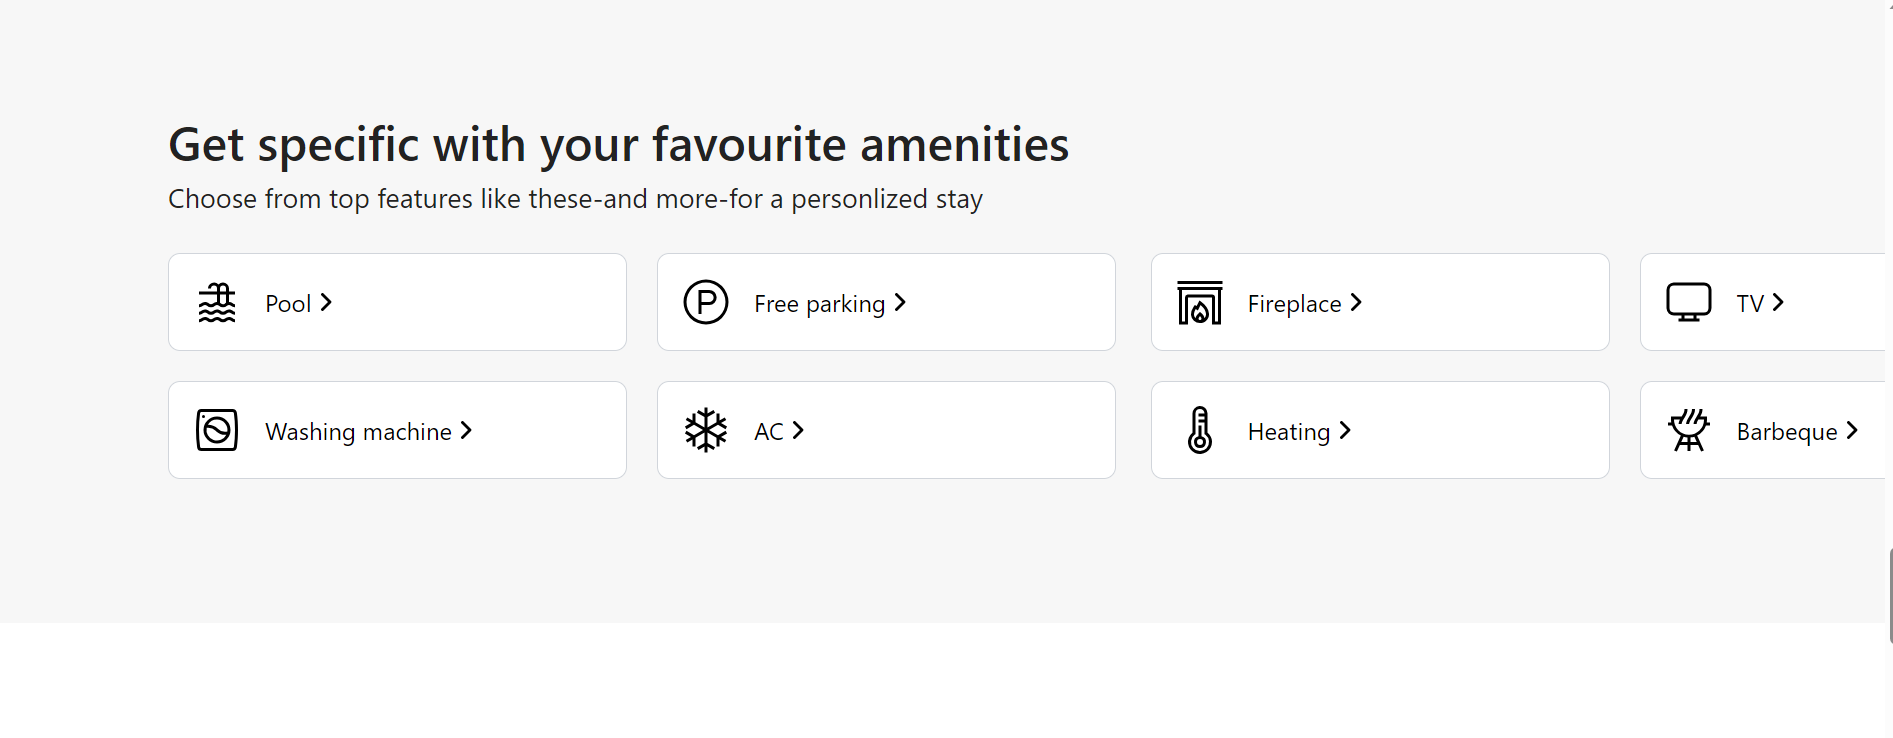Expand the Pool amenity chevron
This screenshot has width=1893, height=738.
(x=327, y=302)
